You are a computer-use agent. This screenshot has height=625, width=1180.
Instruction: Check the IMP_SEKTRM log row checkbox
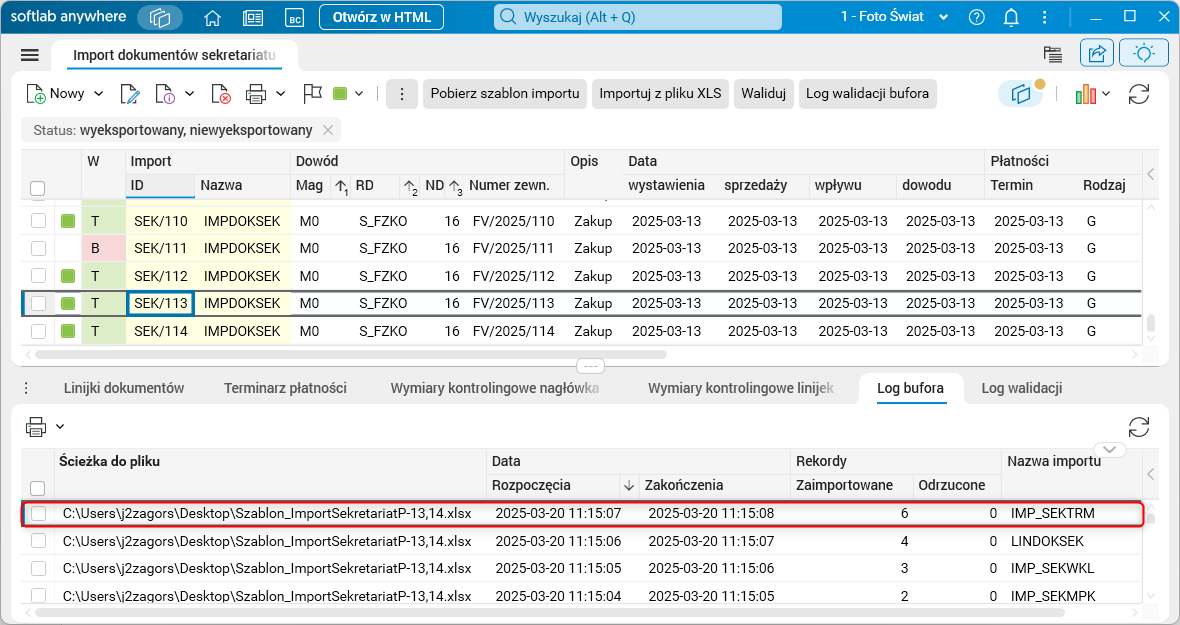38,514
